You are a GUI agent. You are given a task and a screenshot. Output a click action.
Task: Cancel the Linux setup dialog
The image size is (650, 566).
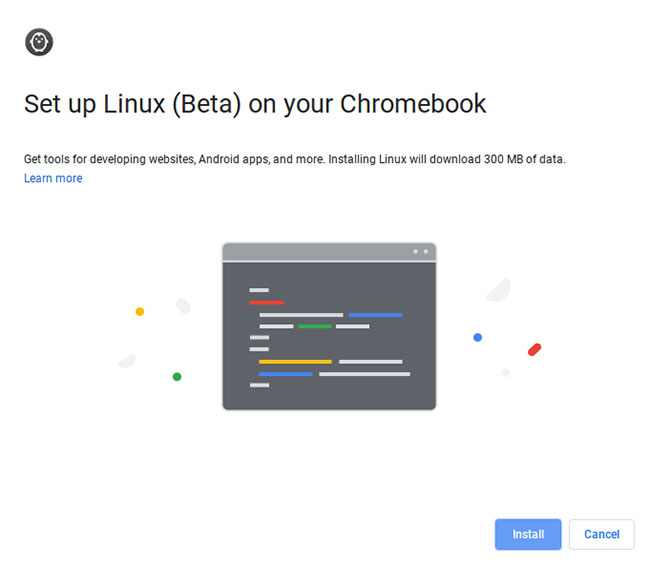(601, 534)
